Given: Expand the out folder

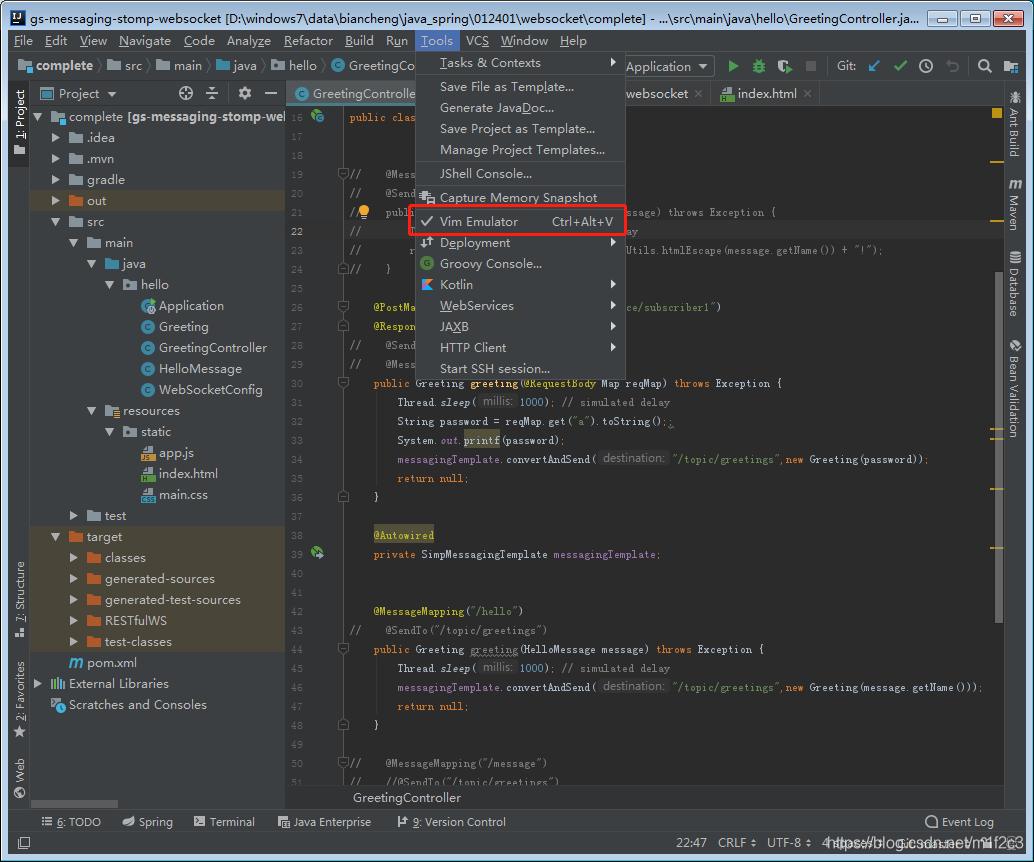Looking at the screenshot, I should pos(56,200).
